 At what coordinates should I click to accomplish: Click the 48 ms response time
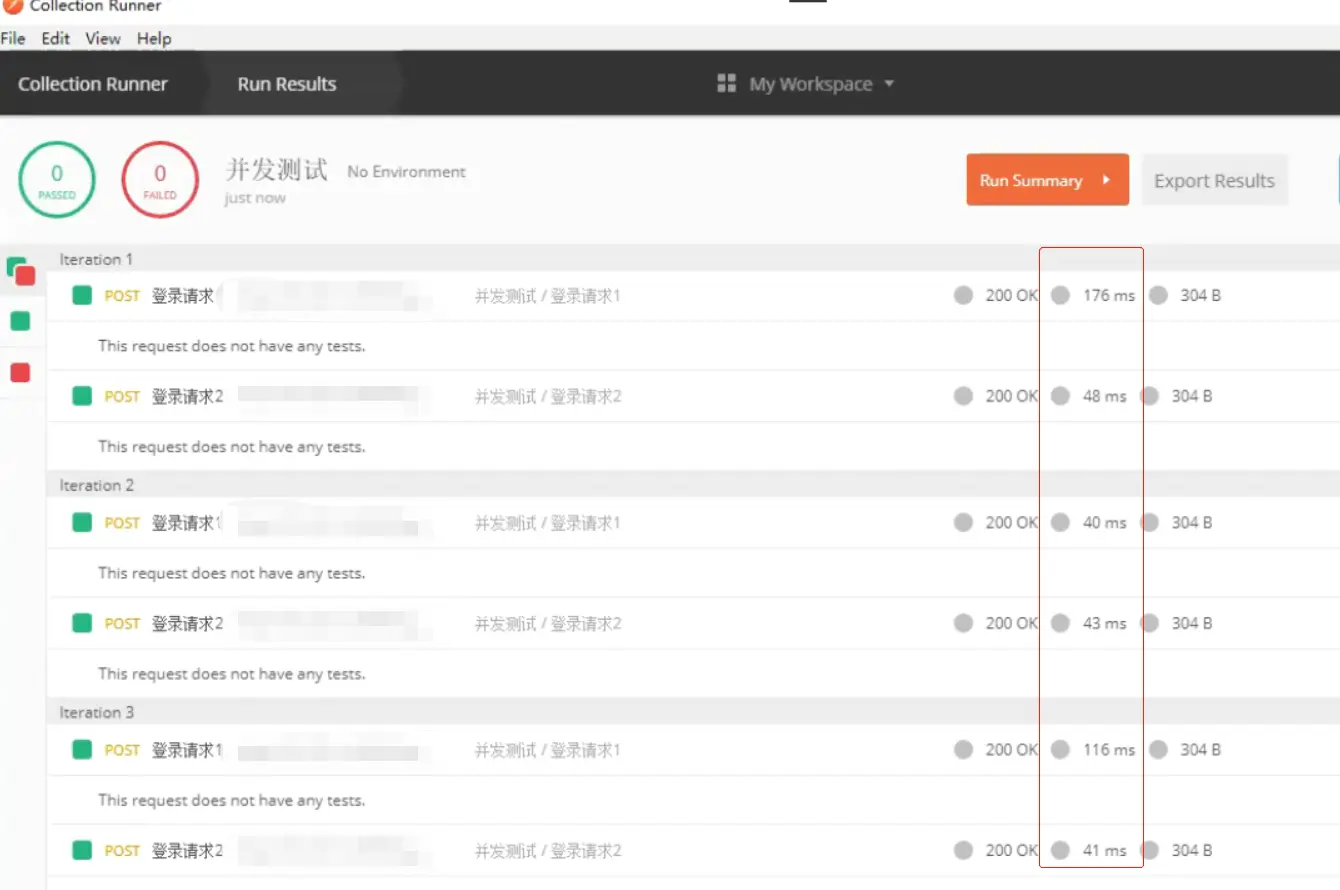(x=1104, y=396)
